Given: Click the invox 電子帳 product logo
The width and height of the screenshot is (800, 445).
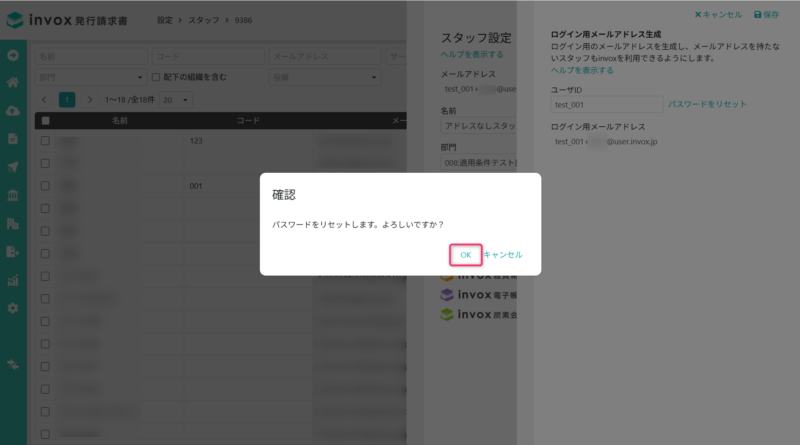Looking at the screenshot, I should click(x=479, y=295).
